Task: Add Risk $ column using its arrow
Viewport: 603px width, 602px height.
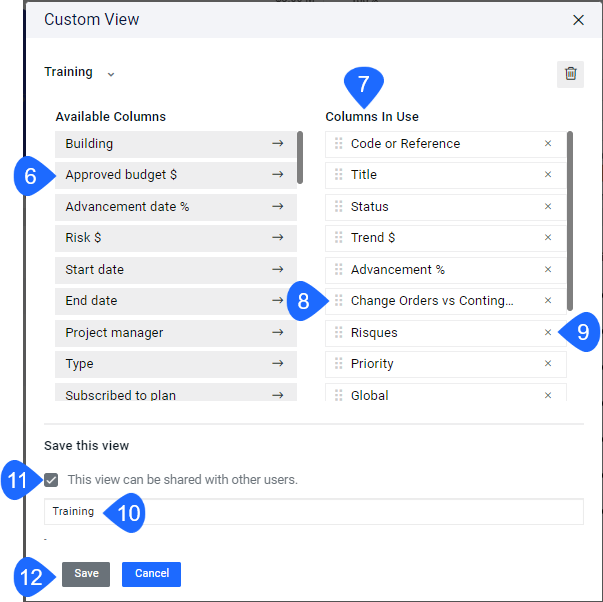Action: [x=278, y=238]
